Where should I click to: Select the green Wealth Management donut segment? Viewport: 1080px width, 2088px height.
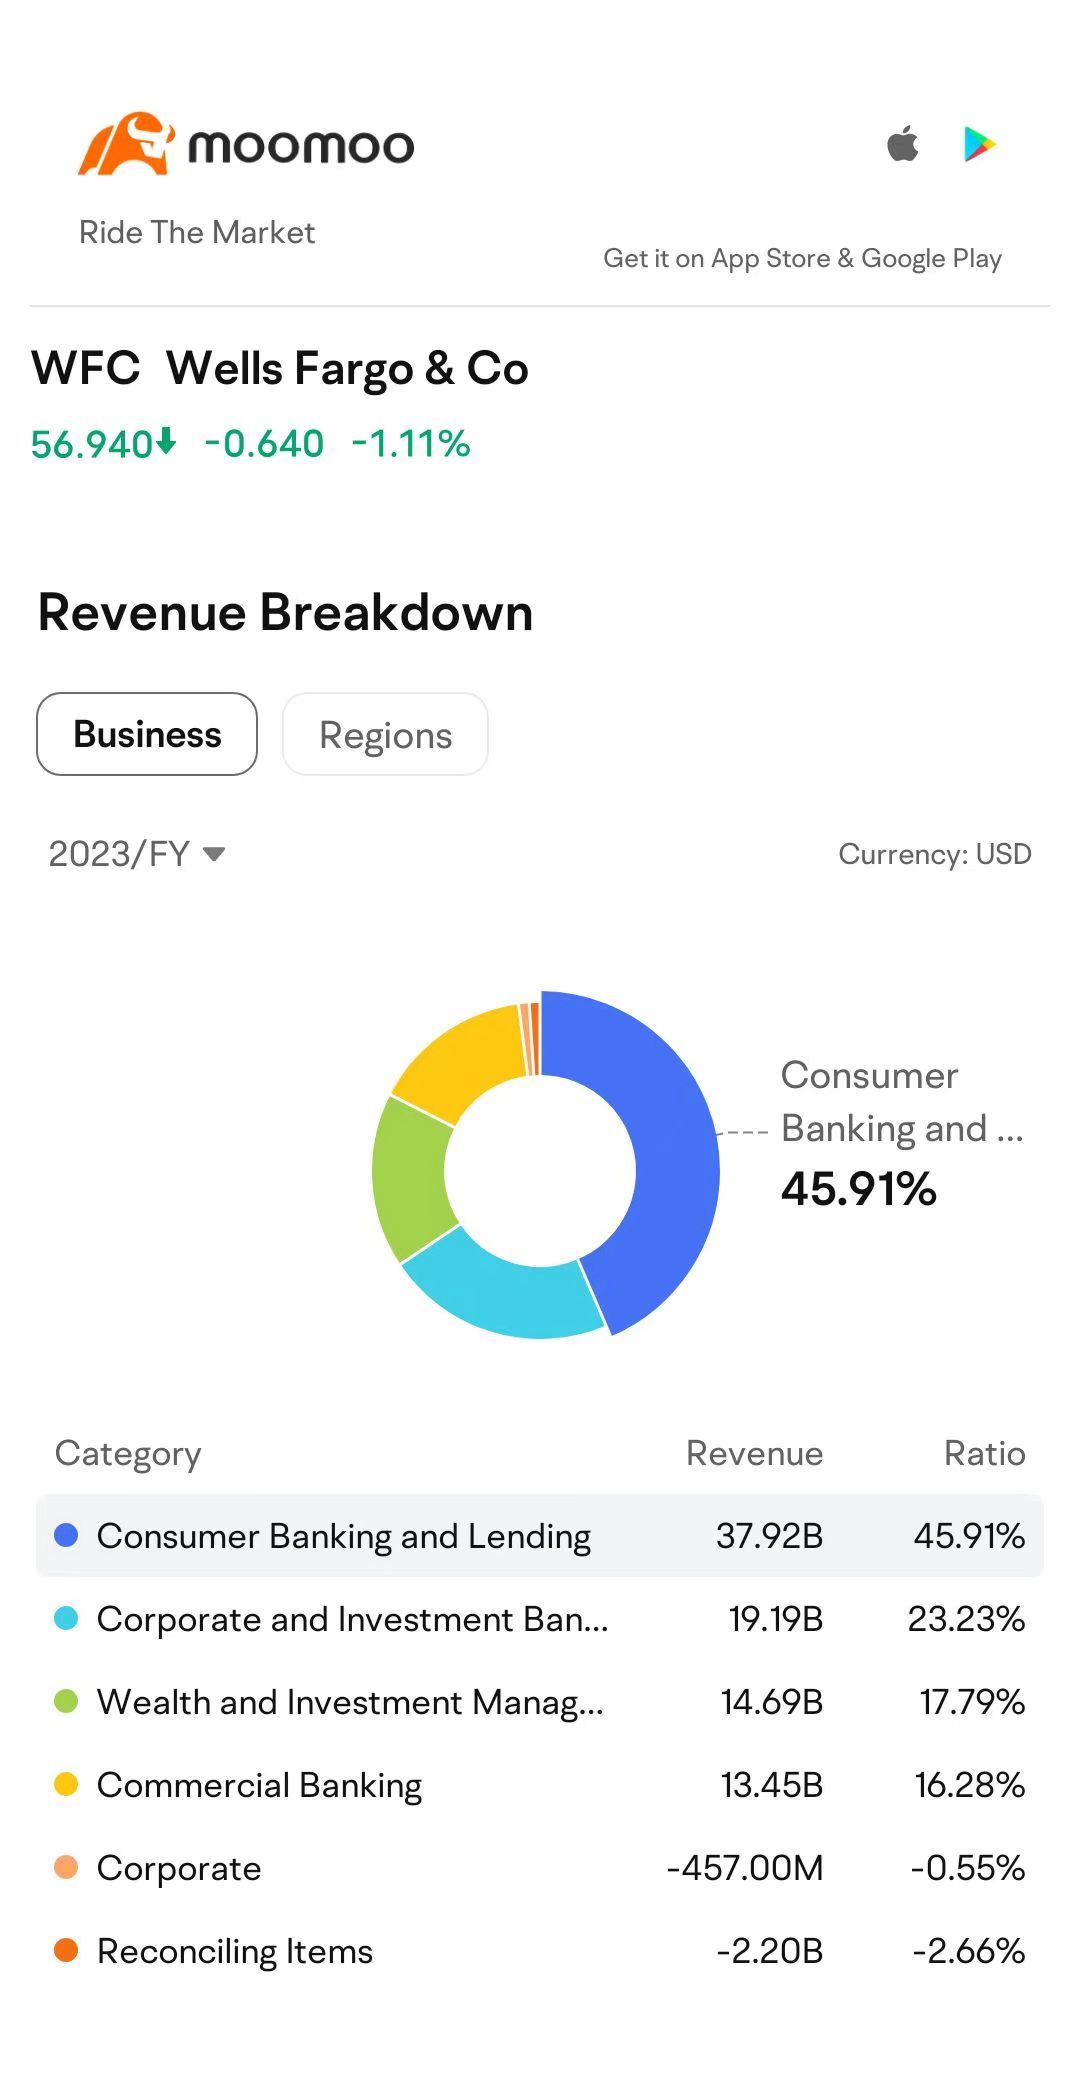(x=410, y=1180)
